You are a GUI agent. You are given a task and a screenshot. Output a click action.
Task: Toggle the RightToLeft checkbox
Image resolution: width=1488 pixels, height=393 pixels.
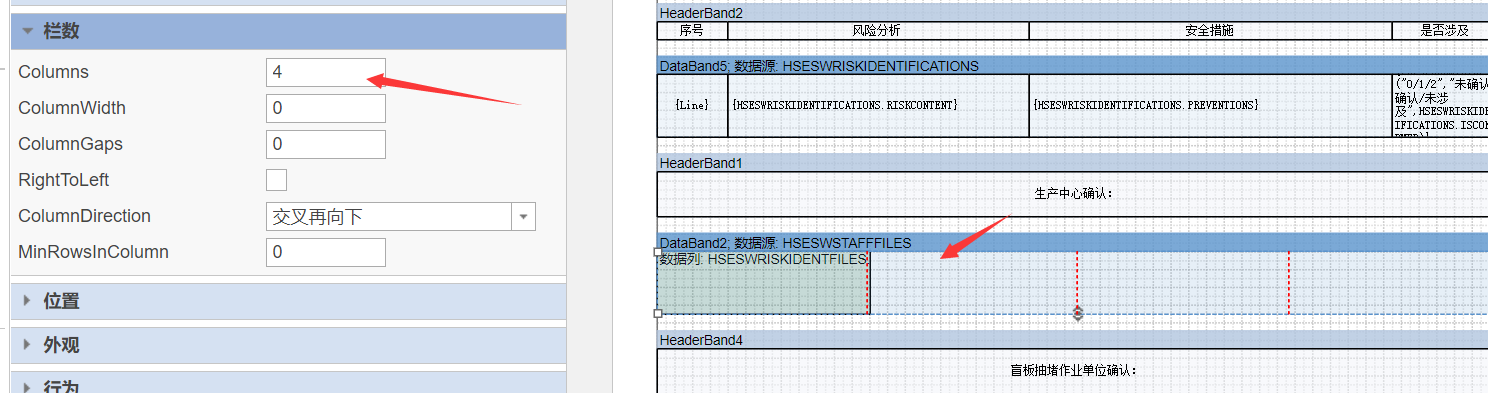277,180
